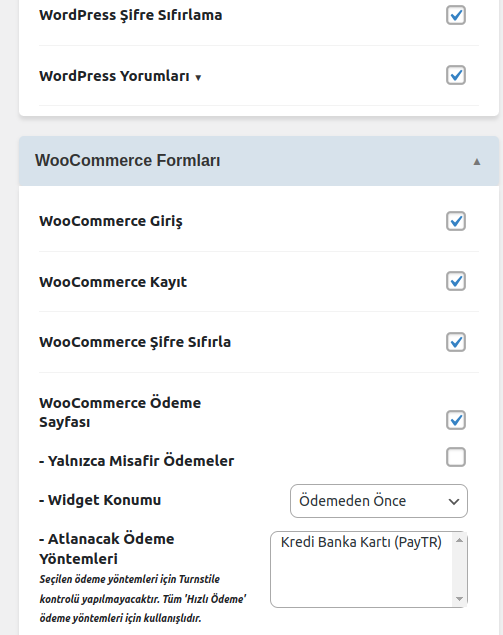The height and width of the screenshot is (635, 503).
Task: Click empty area in payment methods listbox
Action: pos(361,578)
